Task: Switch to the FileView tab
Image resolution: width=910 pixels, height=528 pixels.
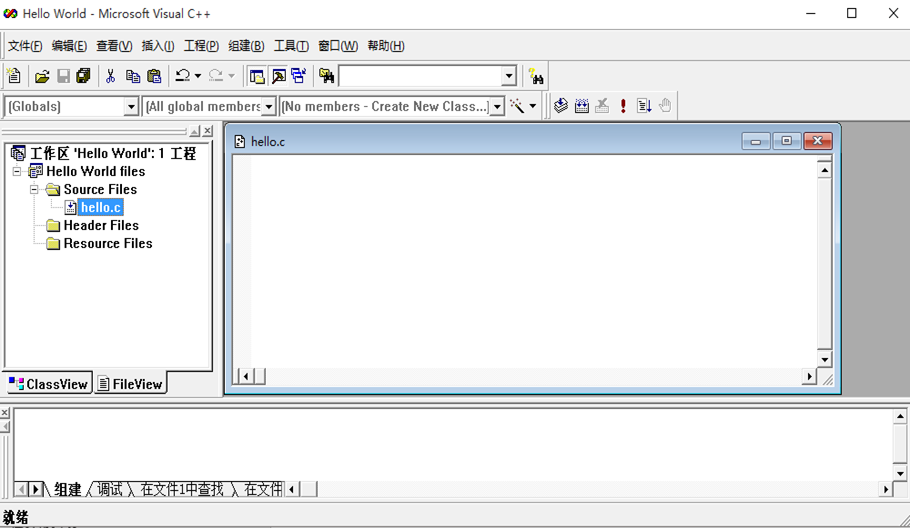Action: coord(131,384)
